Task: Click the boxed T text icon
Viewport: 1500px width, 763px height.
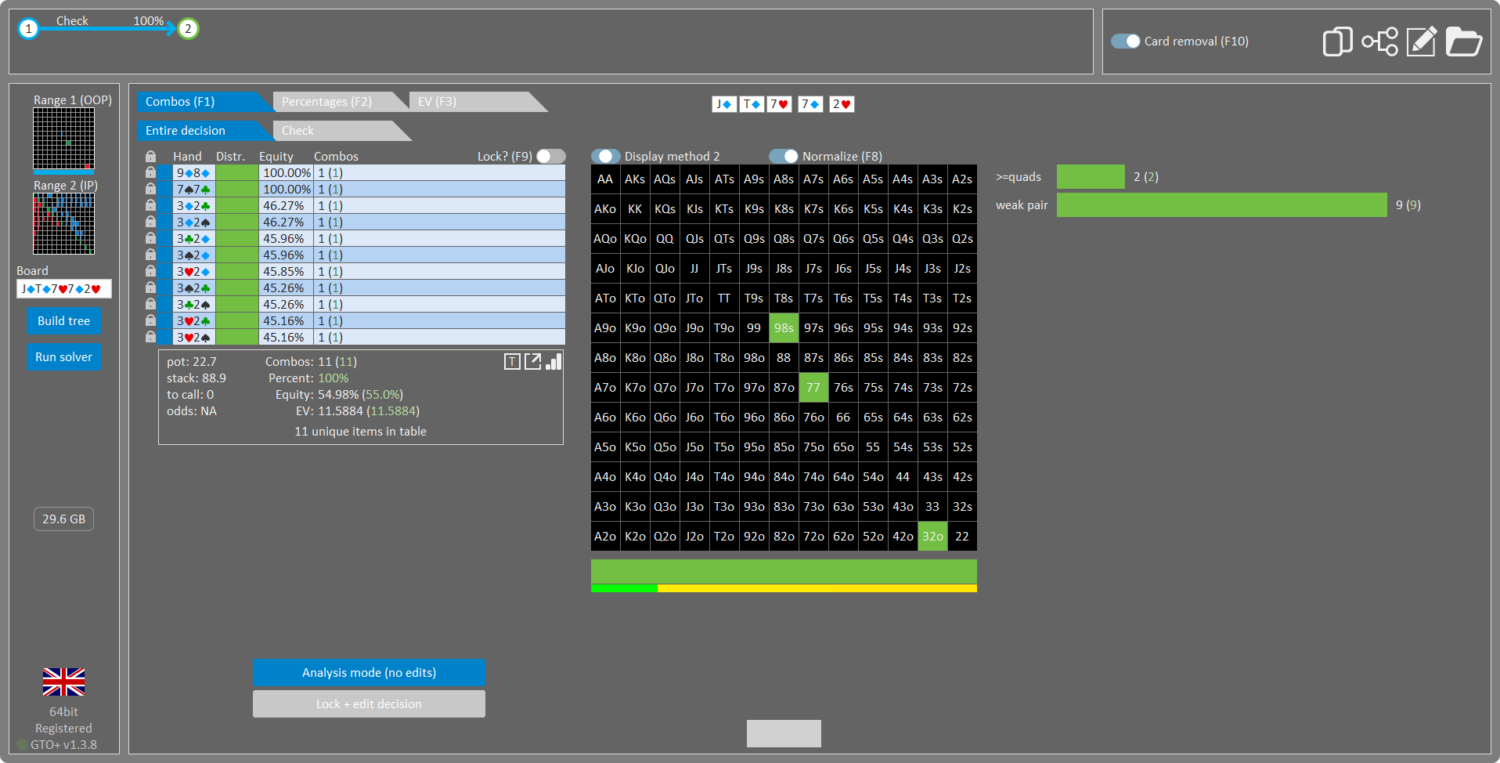Action: [x=512, y=362]
